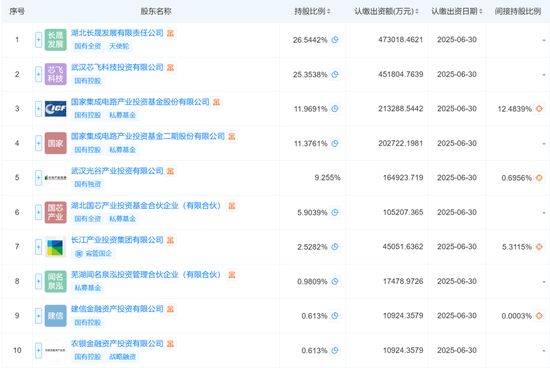
Task: Expand row of 芜湖闻名泉泓投资管理合伙企业
Action: [x=39, y=281]
